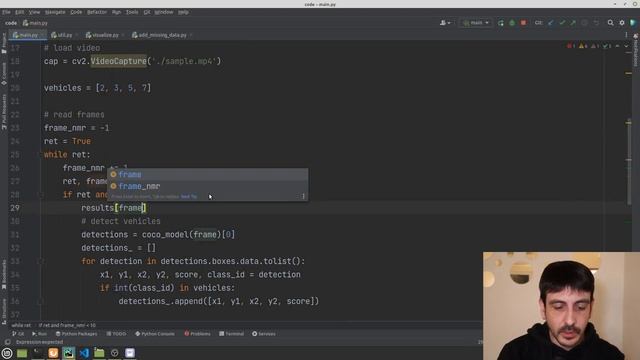Click the green Debug bug icon

[512, 23]
